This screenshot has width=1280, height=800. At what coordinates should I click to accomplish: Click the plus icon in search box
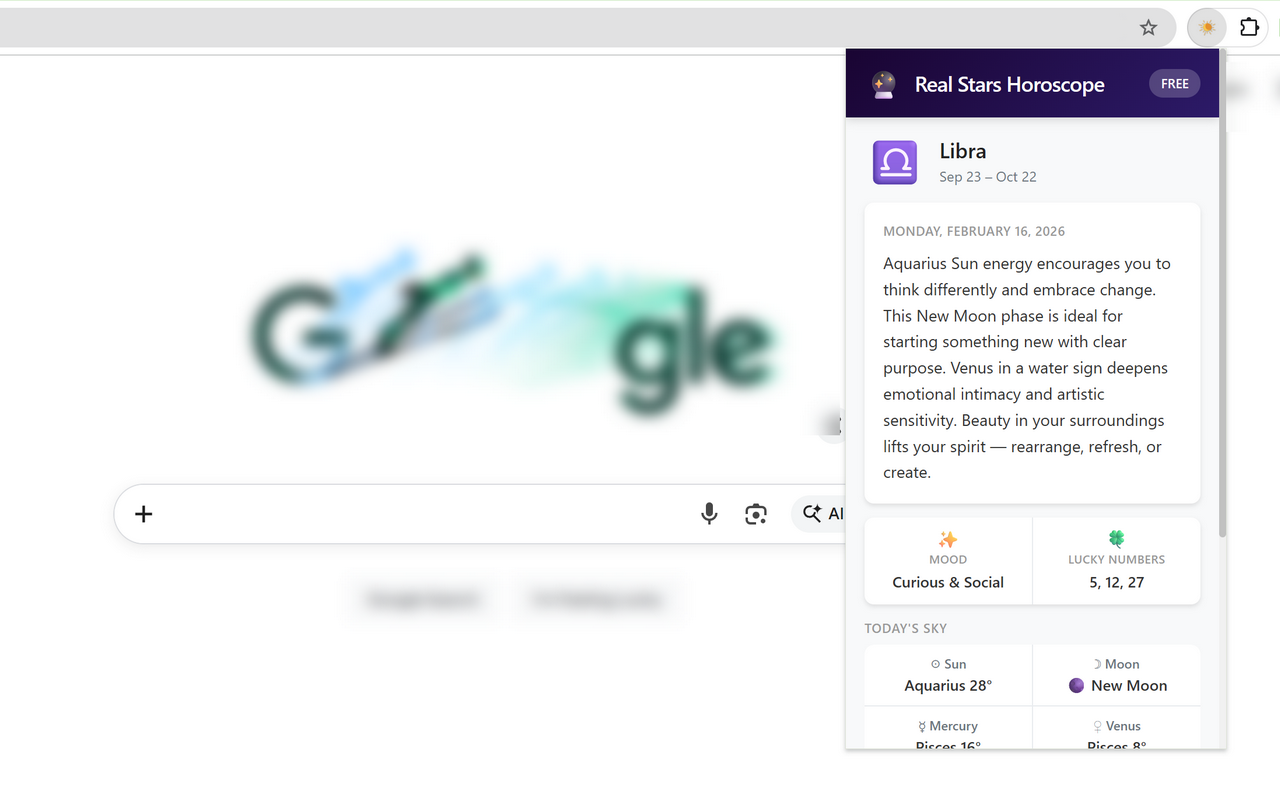coord(144,514)
